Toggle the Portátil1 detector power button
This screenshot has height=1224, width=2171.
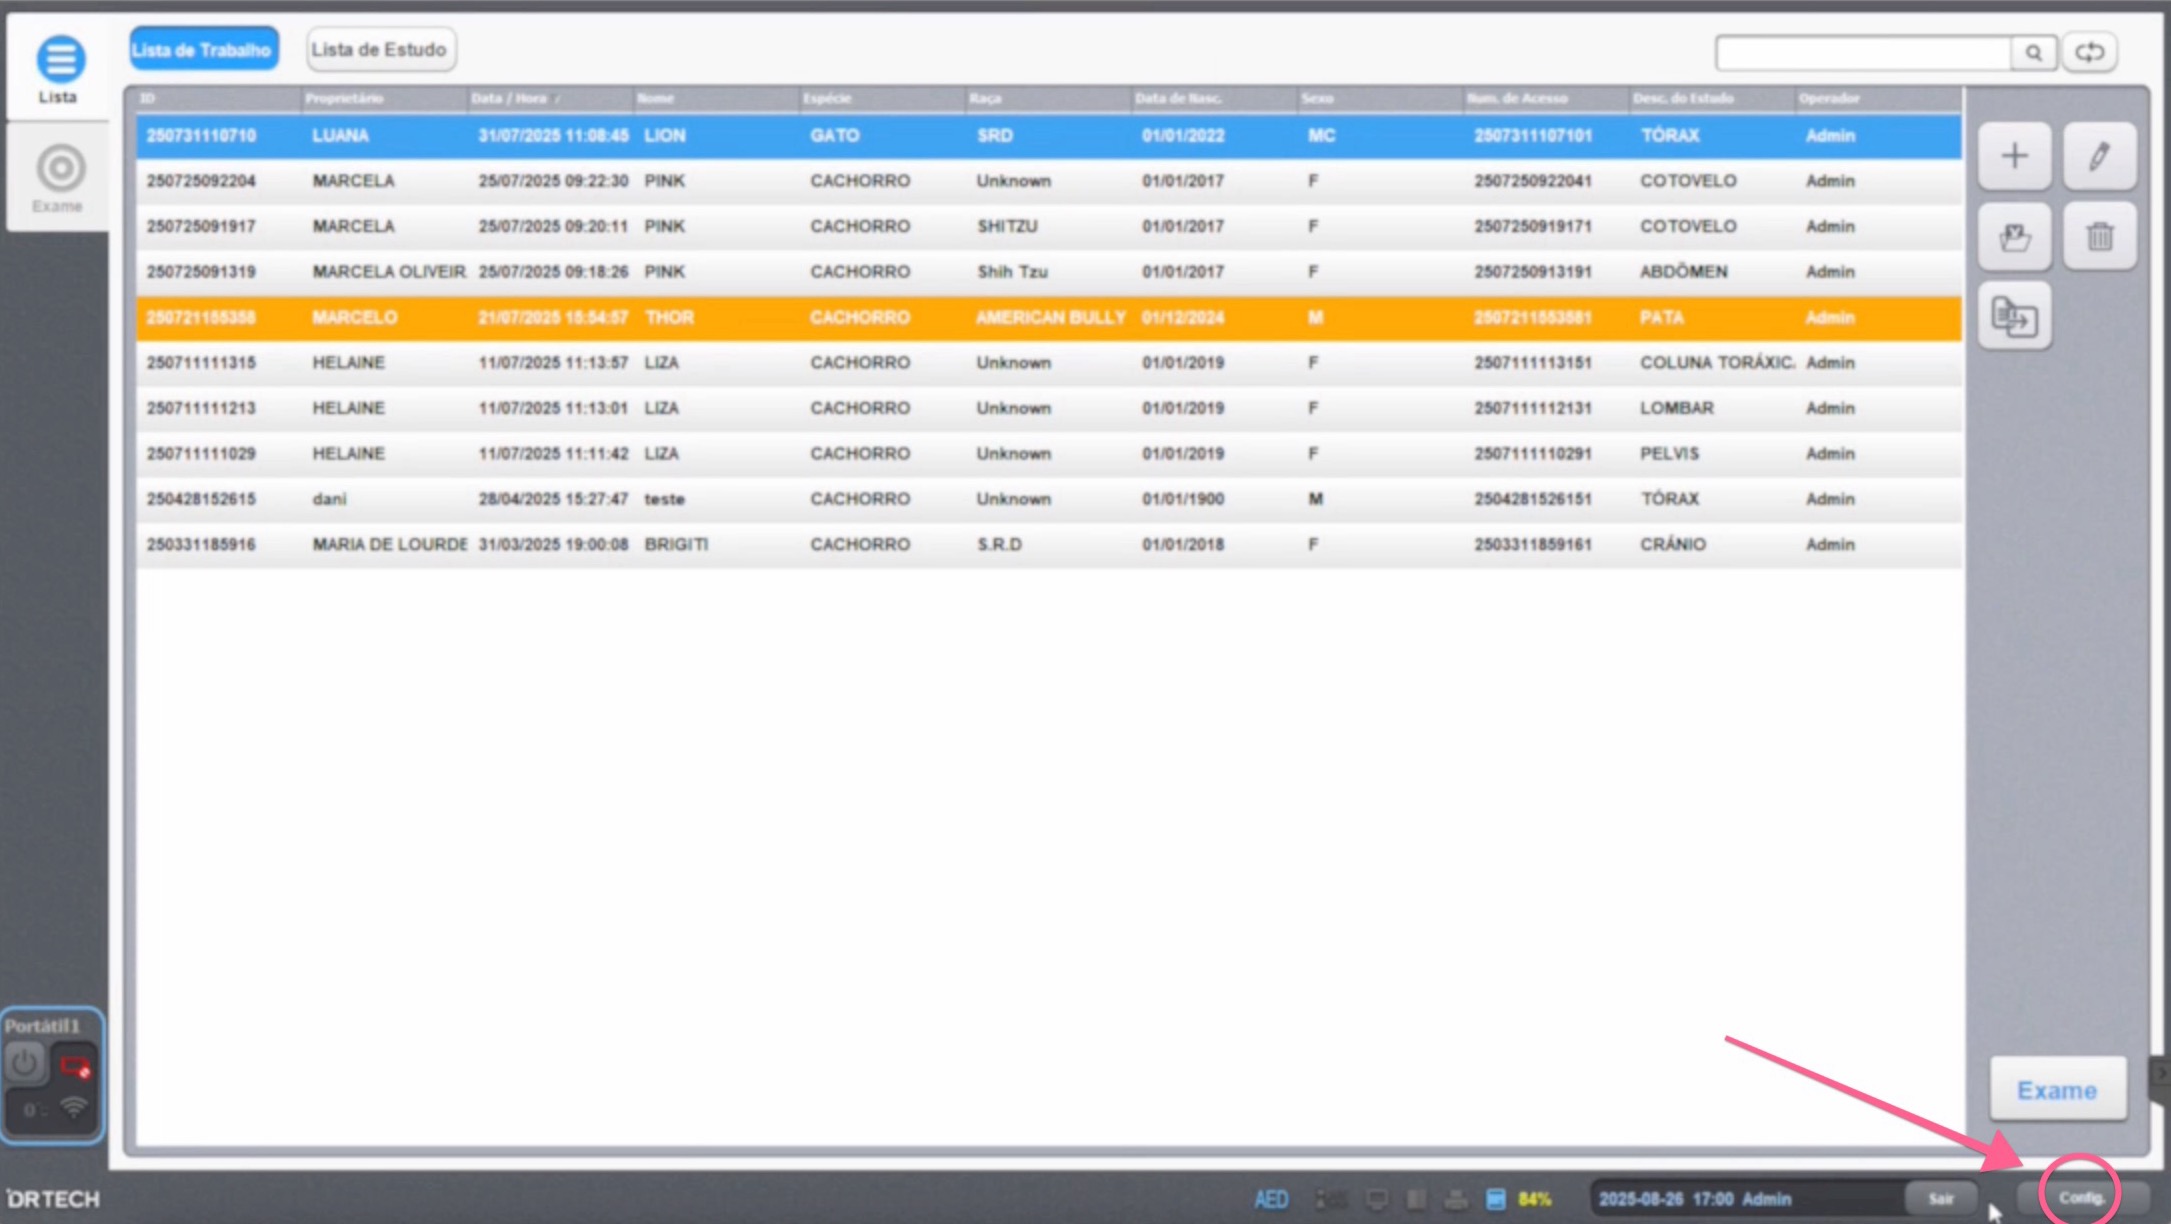coord(25,1062)
